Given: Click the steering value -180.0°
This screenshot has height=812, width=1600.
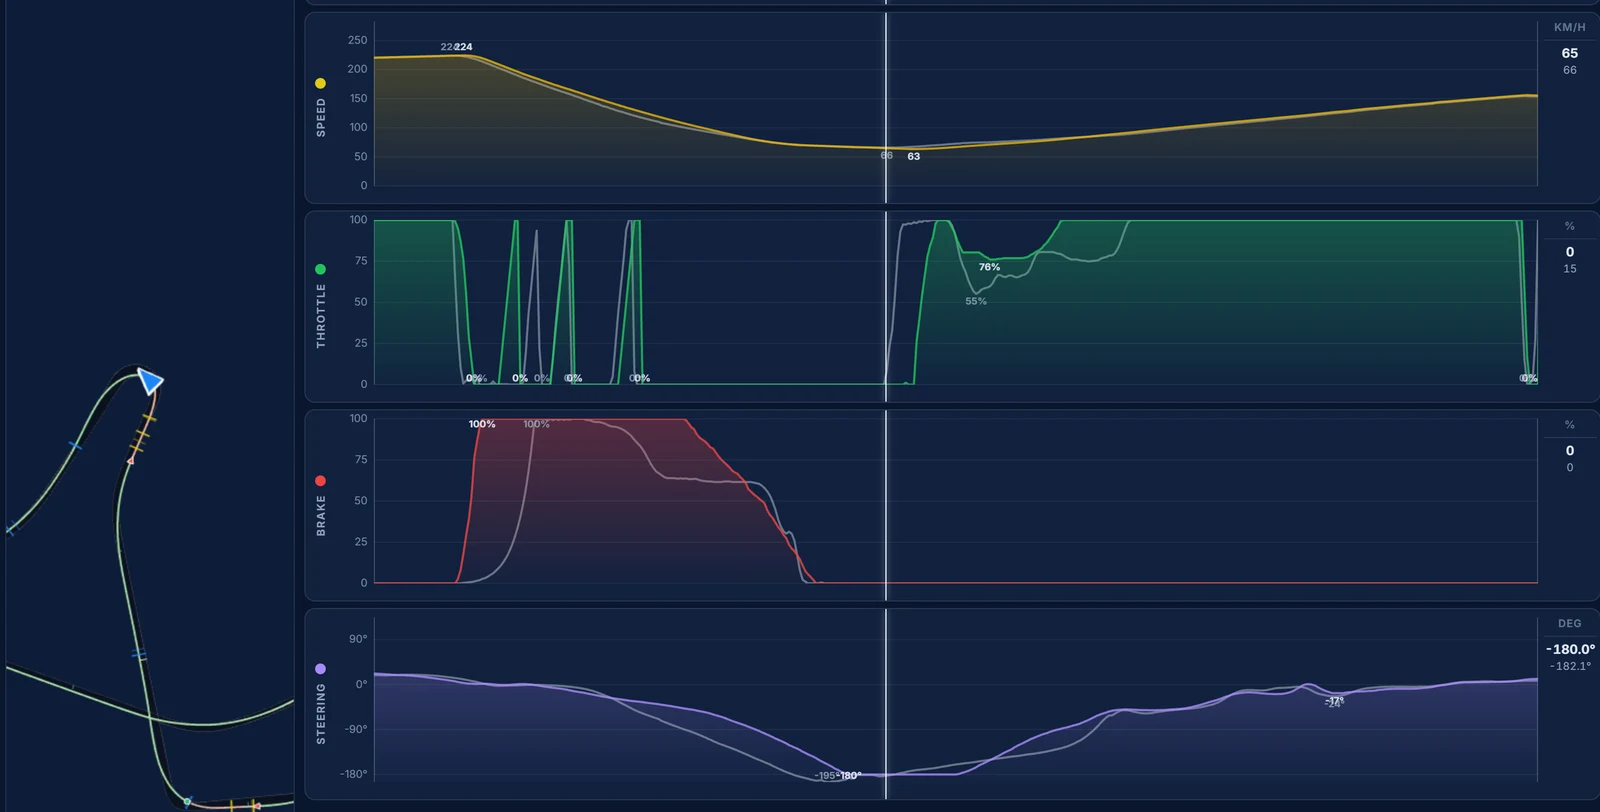Looking at the screenshot, I should (1571, 649).
